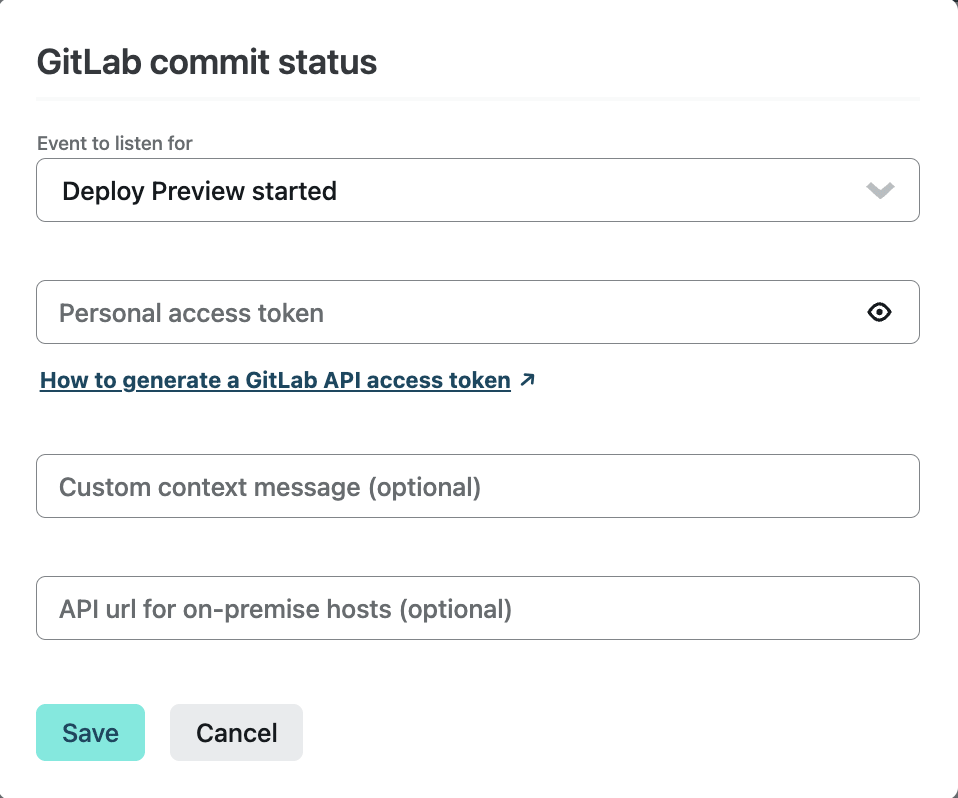
Task: Save the GitLab commit status notification
Action: pyautogui.click(x=90, y=733)
